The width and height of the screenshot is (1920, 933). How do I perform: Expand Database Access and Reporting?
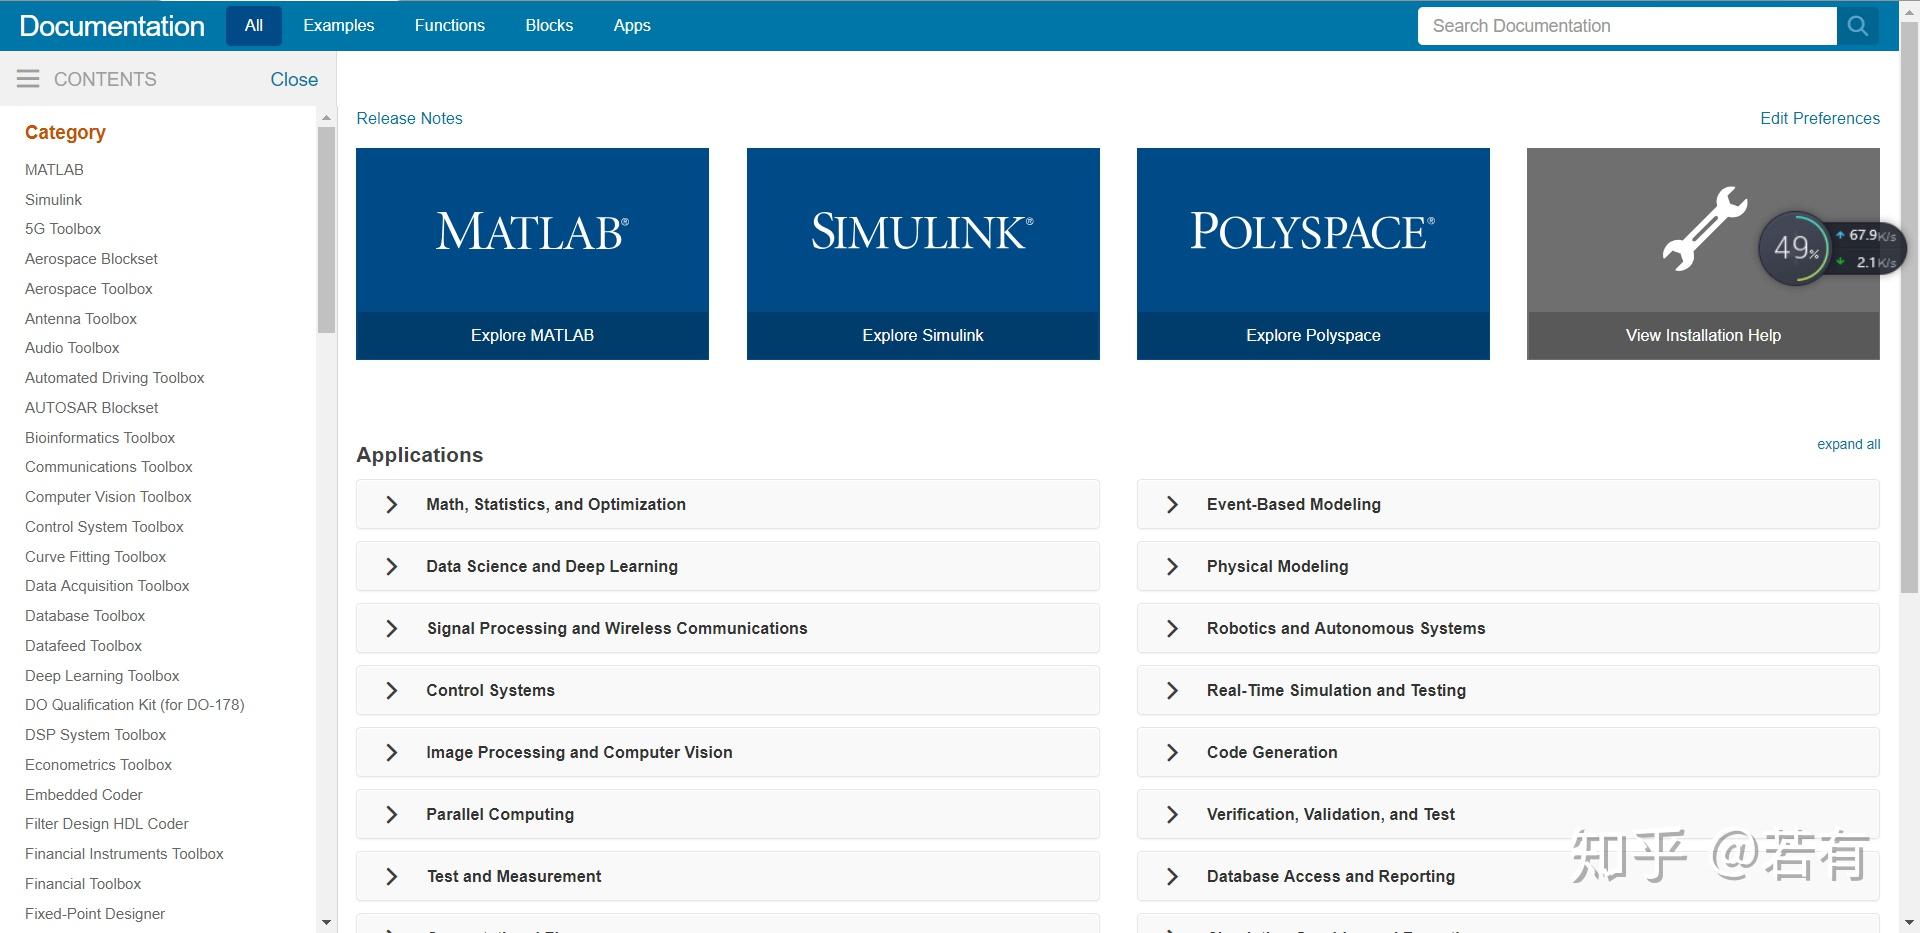click(1508, 877)
